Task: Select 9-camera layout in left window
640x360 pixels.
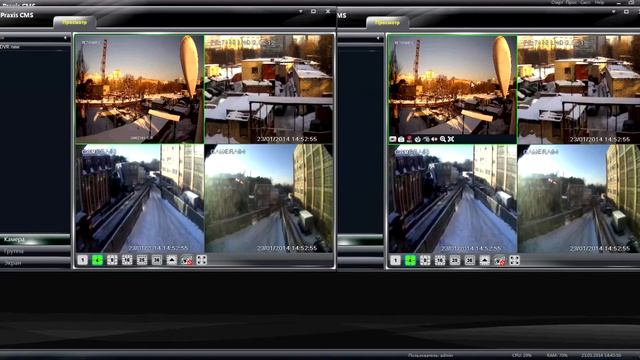Action: pyautogui.click(x=112, y=260)
